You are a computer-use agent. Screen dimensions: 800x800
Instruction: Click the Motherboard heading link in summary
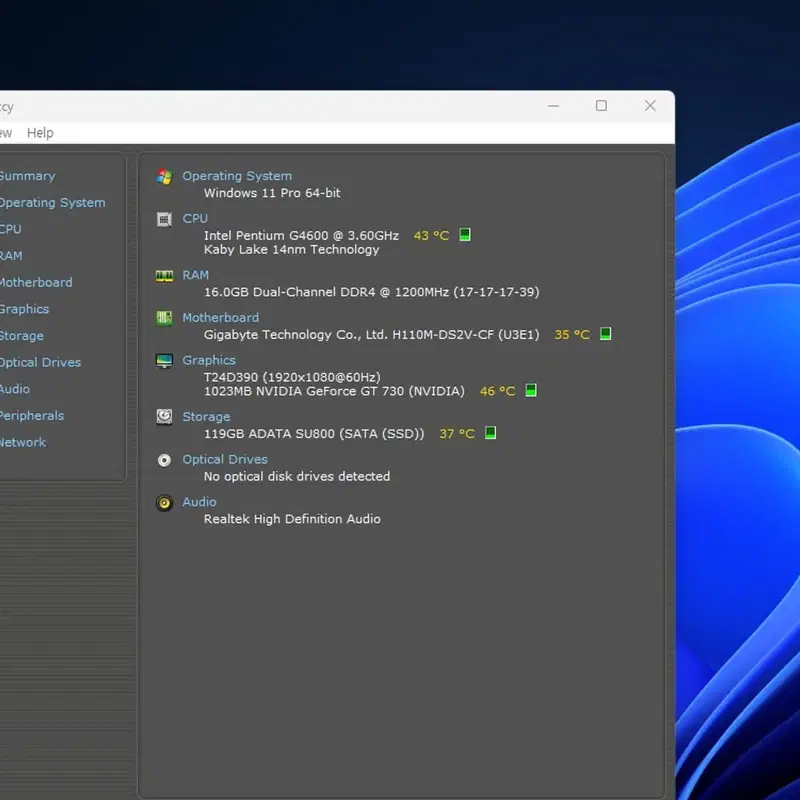tap(220, 317)
